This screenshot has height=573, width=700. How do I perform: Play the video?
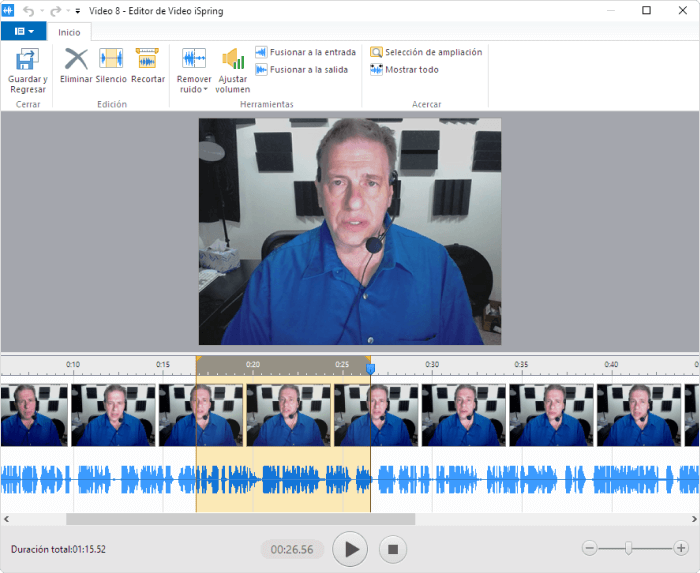(x=350, y=549)
